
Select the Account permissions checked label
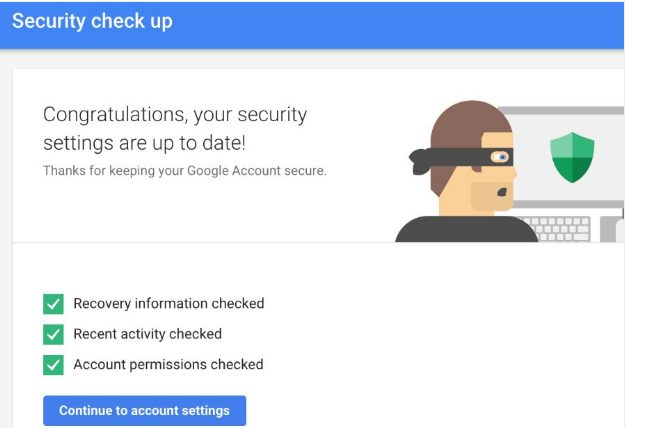click(168, 365)
